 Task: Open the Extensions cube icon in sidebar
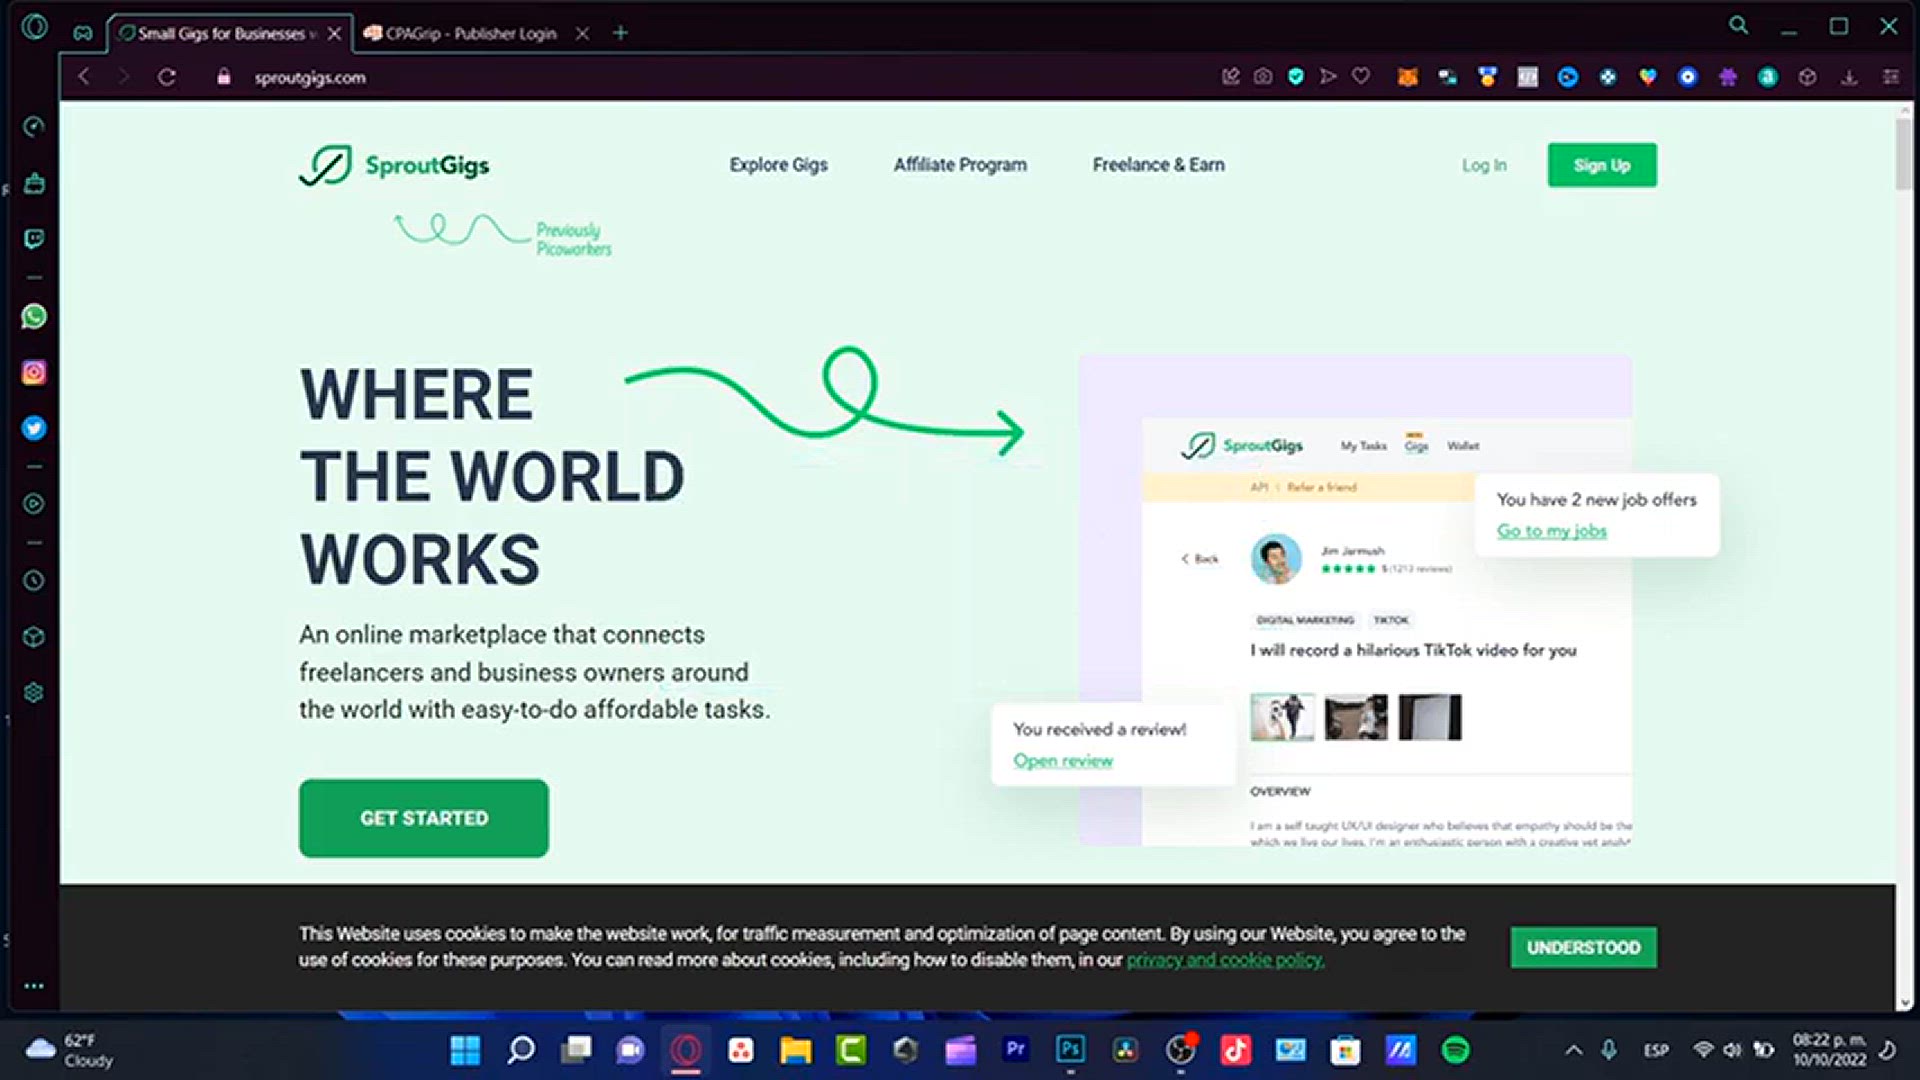pyautogui.click(x=34, y=637)
